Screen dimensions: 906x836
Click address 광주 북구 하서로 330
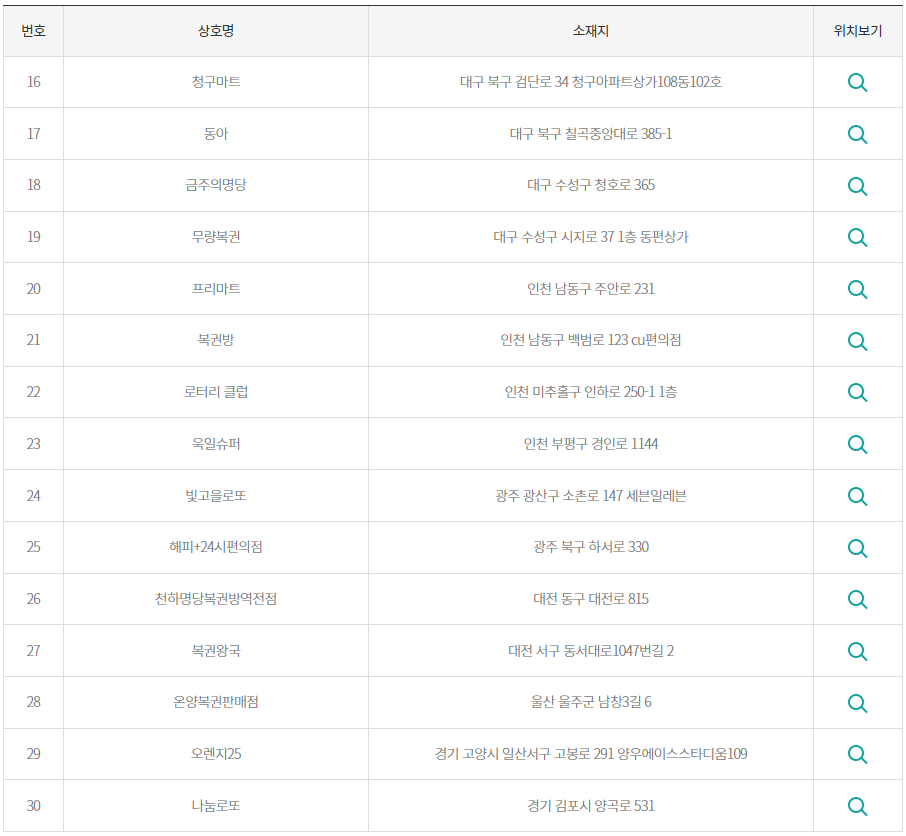[591, 547]
